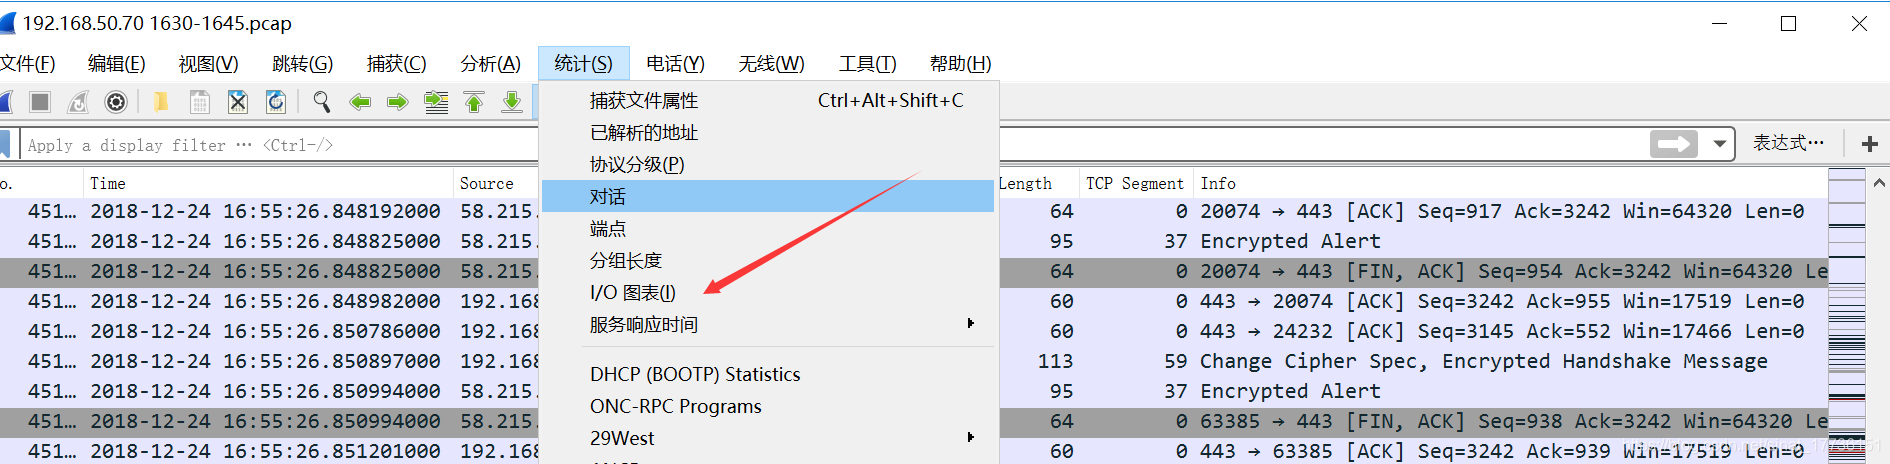1890x464 pixels.
Task: Add a filter button with plus icon
Action: tap(1869, 144)
